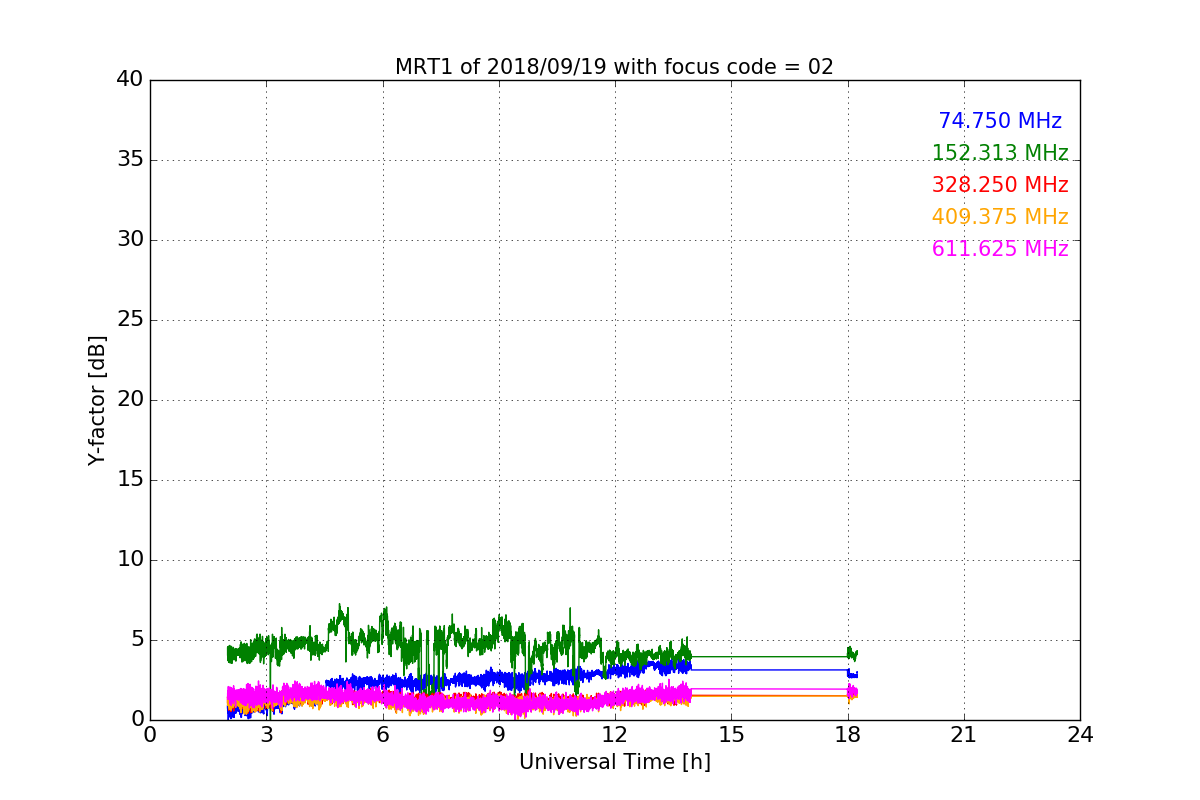Click the x-axis tick label '9'
This screenshot has height=800, width=1200.
[499, 735]
